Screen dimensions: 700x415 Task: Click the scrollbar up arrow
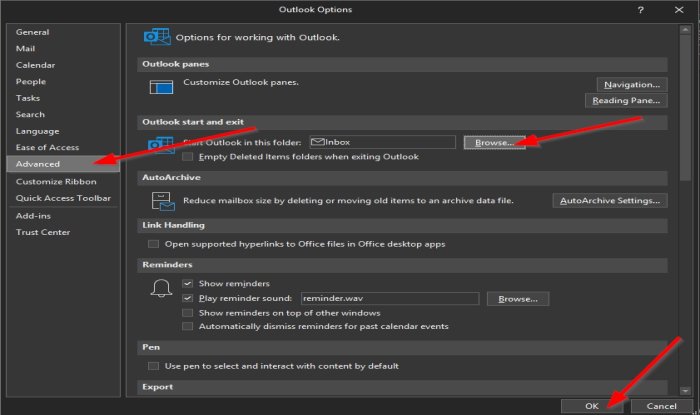pos(685,30)
